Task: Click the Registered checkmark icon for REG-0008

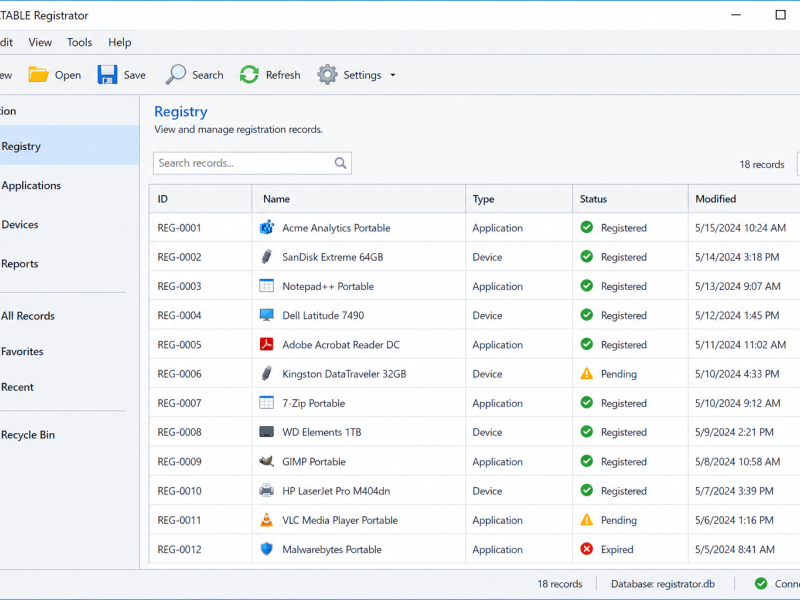Action: pos(587,432)
